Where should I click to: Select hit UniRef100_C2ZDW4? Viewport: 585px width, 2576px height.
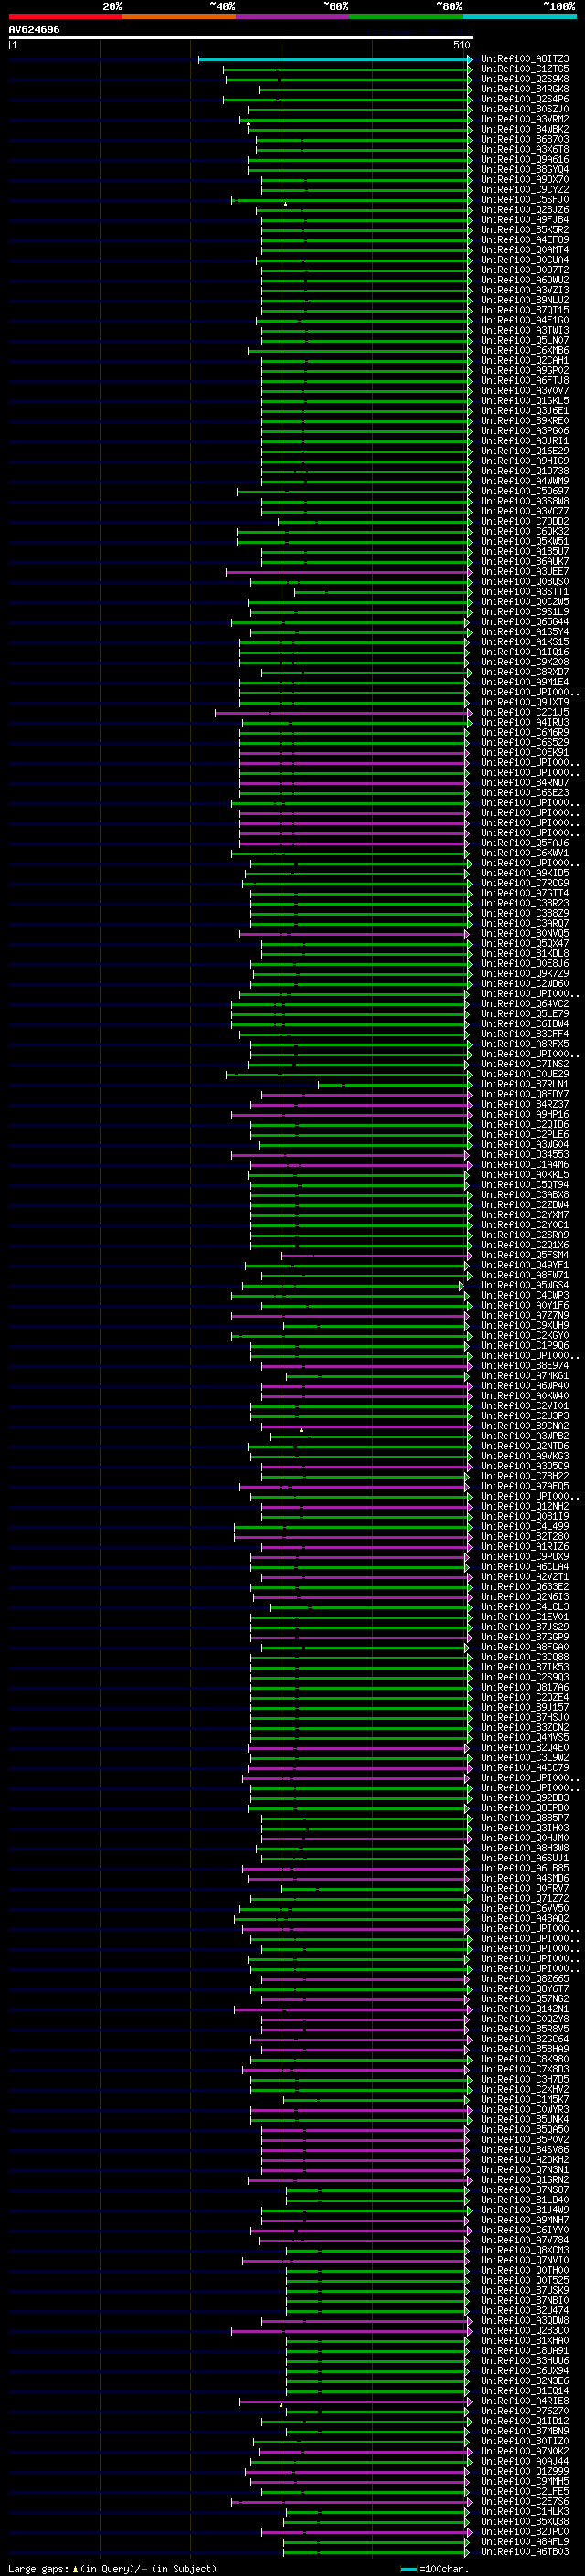coord(525,1204)
